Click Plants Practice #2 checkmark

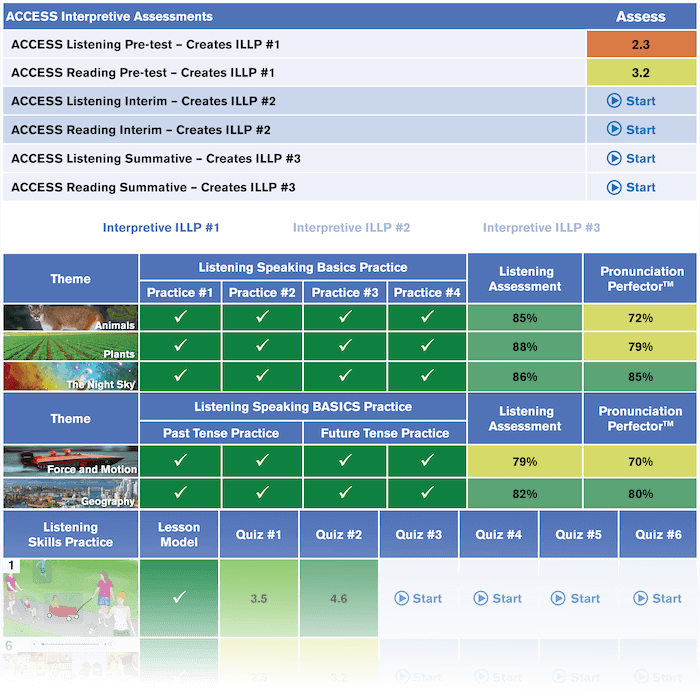click(262, 346)
